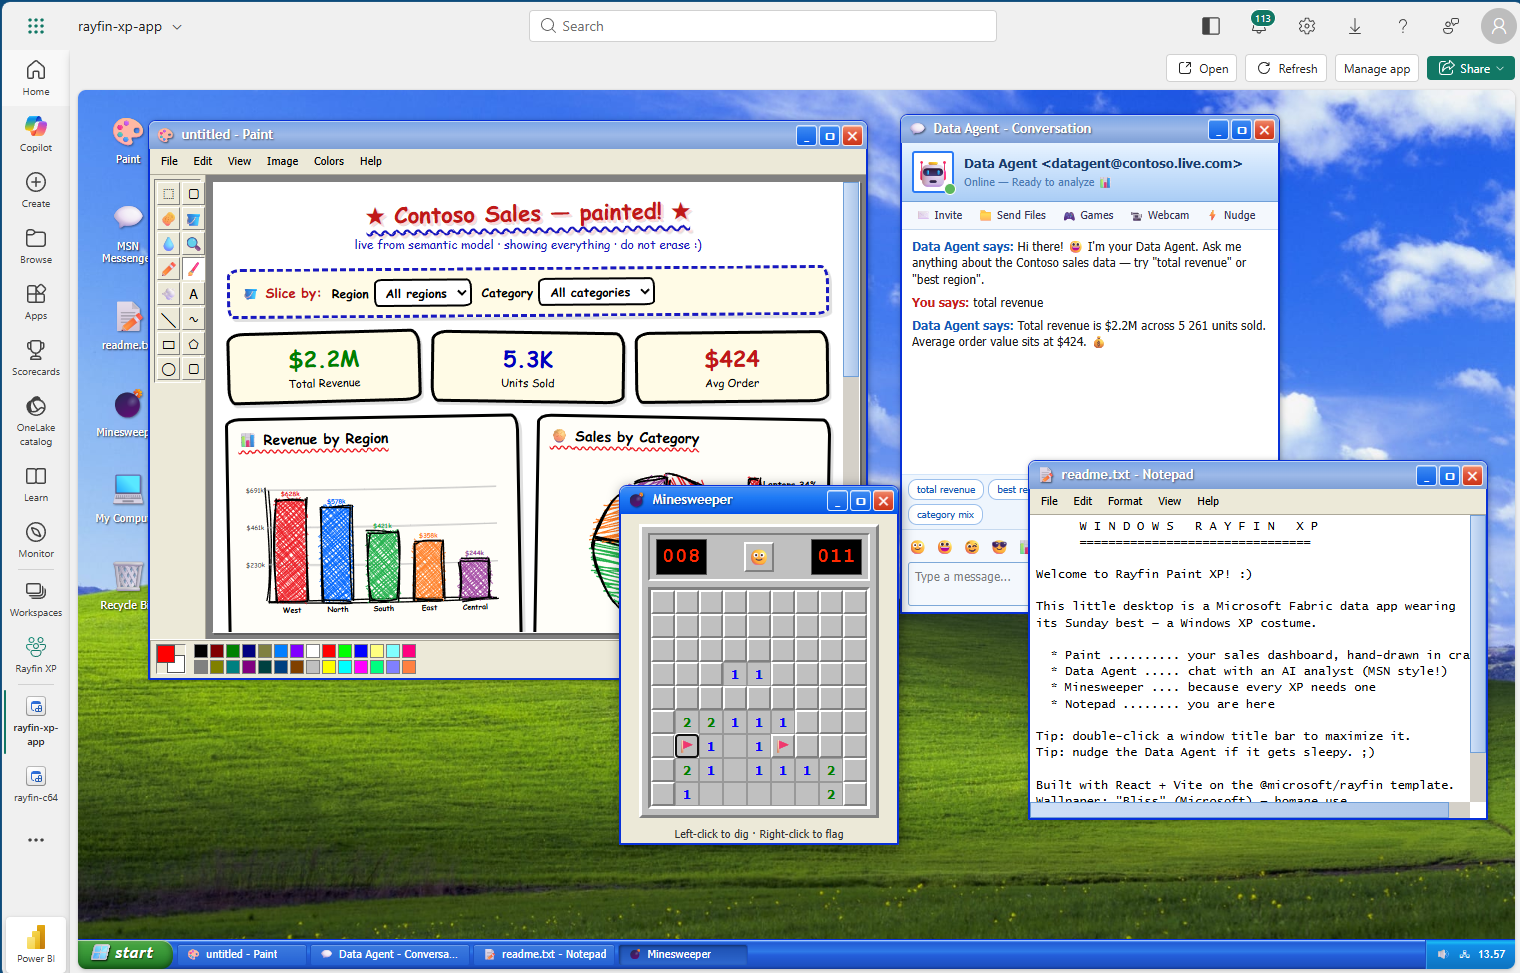This screenshot has height=973, width=1520.
Task: Select the Pencil tool in Paint
Action: tap(168, 269)
